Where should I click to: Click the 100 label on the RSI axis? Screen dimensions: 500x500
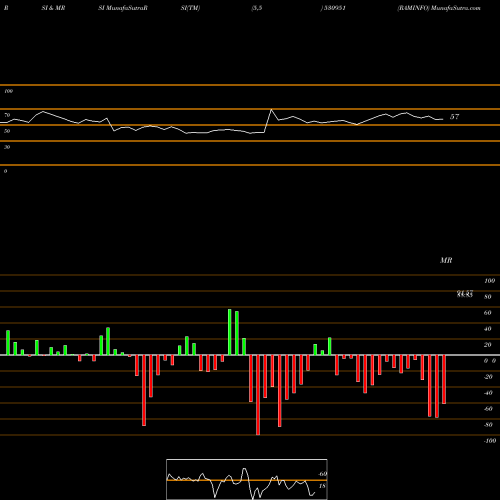coord(9,91)
